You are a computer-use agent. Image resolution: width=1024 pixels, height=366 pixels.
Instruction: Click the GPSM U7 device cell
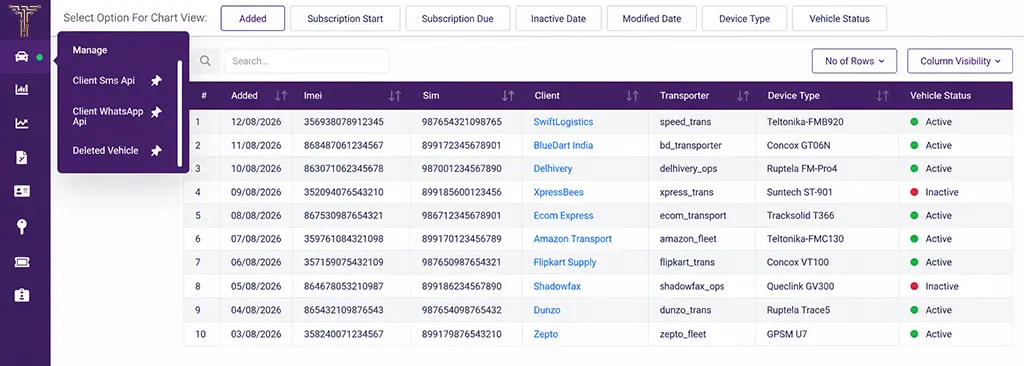tap(787, 334)
